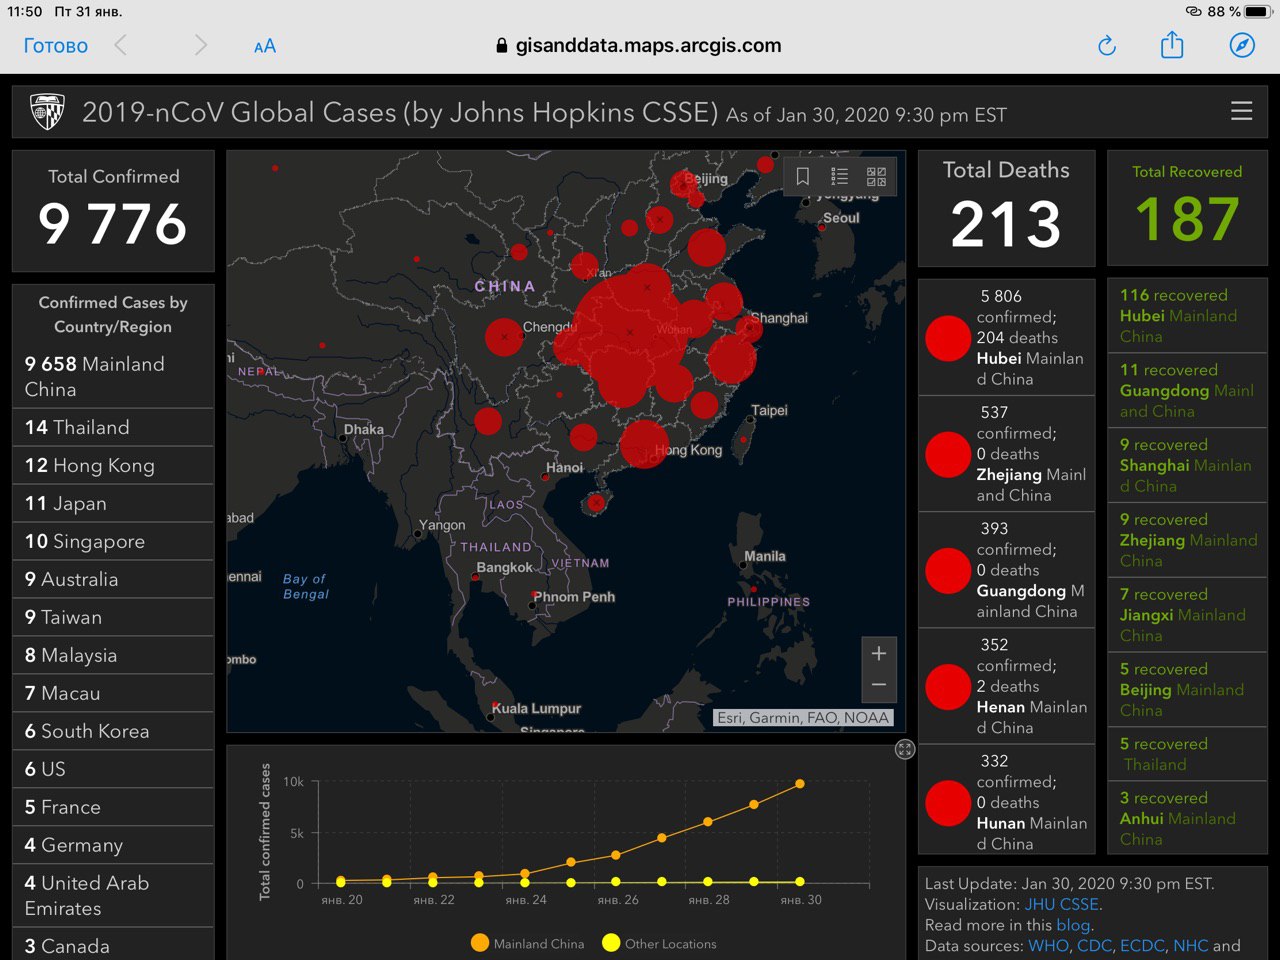
Task: Open the share sheet icon
Action: [1172, 45]
